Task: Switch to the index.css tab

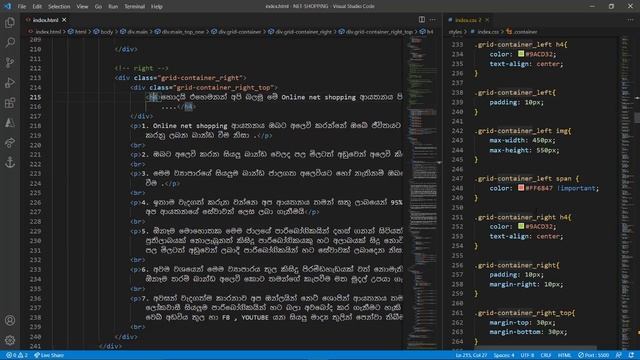Action: (x=468, y=20)
